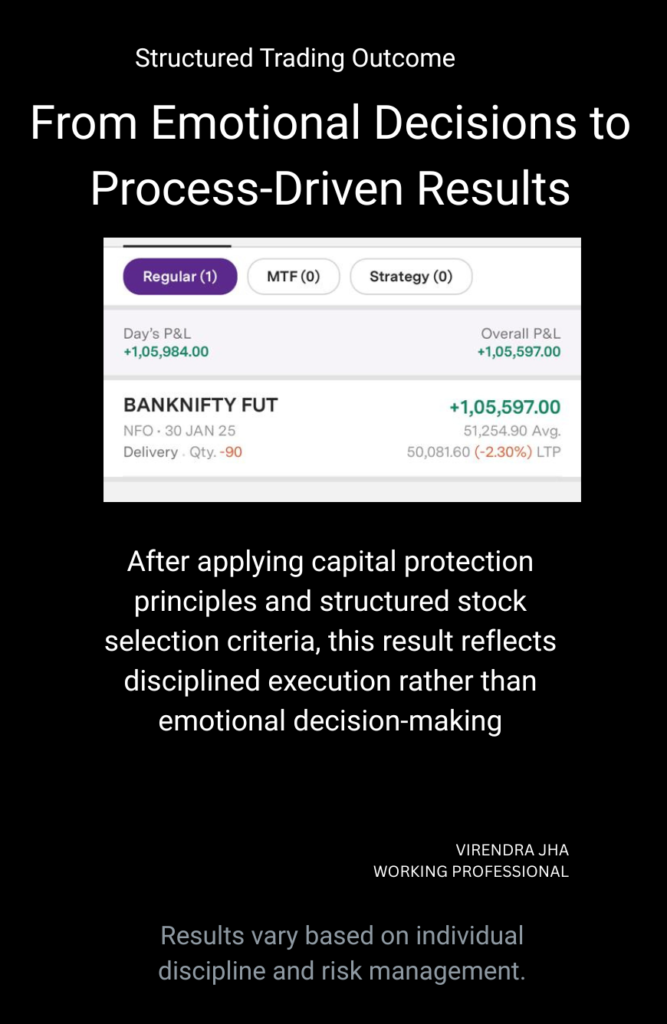Image resolution: width=667 pixels, height=1024 pixels.
Task: Select the Delivery Qty. -90 detail
Action: [x=182, y=452]
